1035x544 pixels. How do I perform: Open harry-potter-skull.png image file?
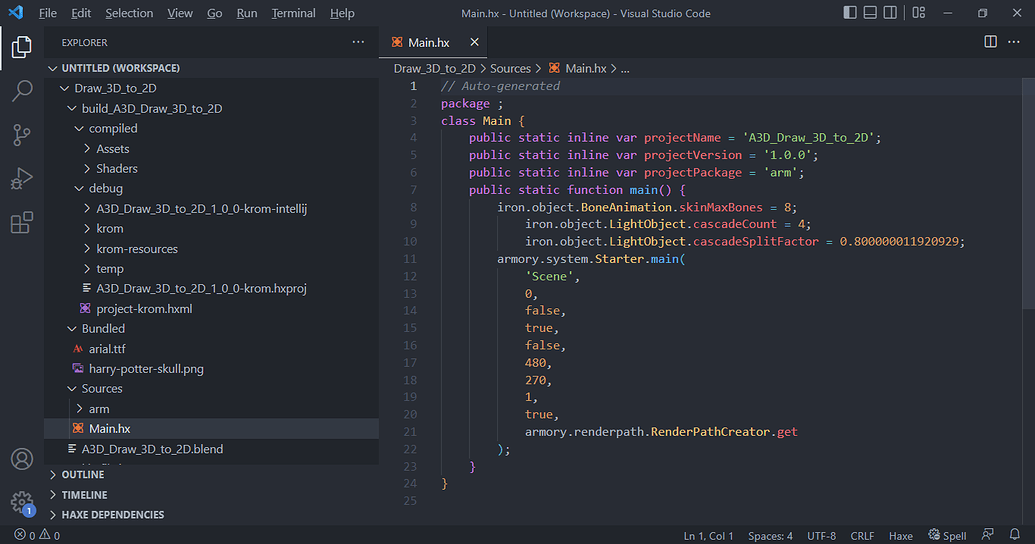(x=211, y=368)
